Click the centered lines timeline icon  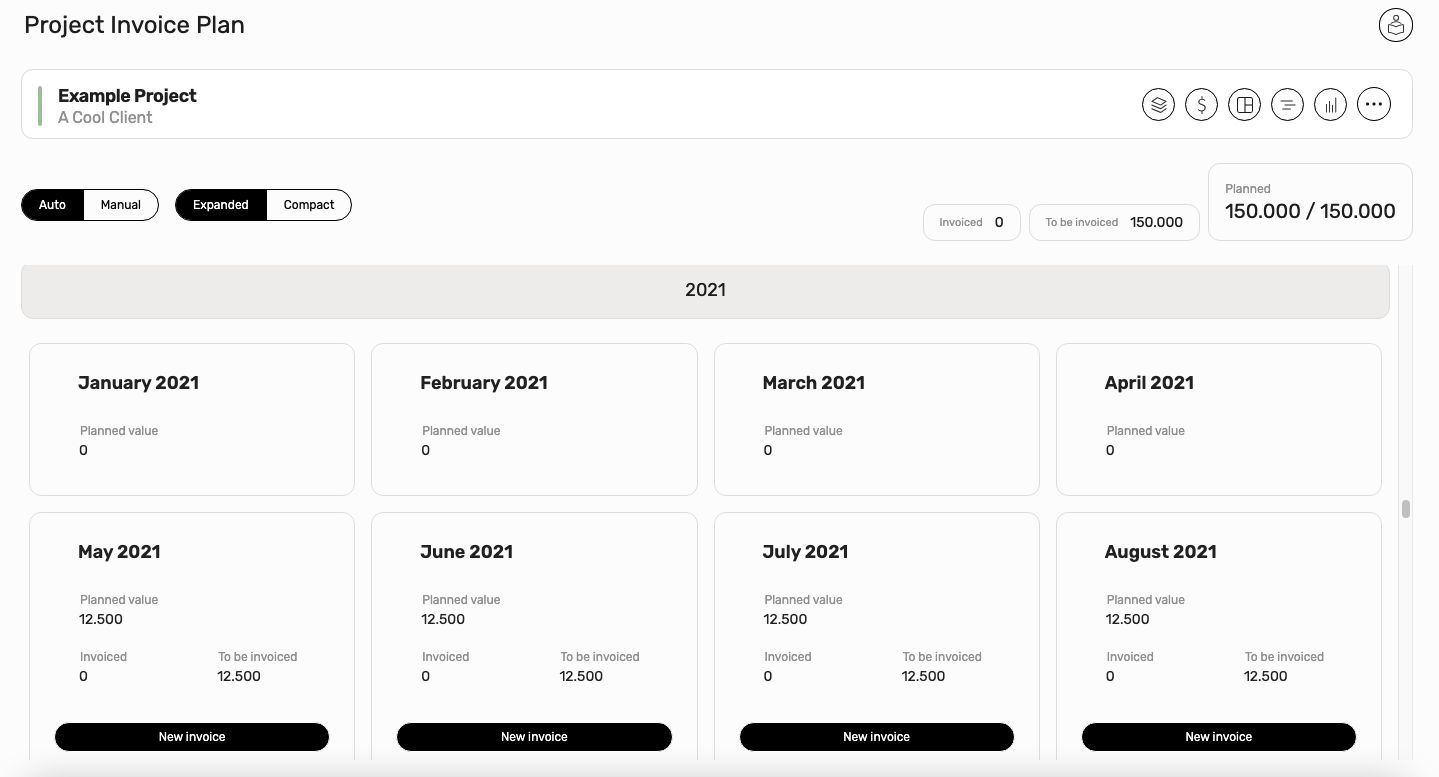pyautogui.click(x=1287, y=104)
